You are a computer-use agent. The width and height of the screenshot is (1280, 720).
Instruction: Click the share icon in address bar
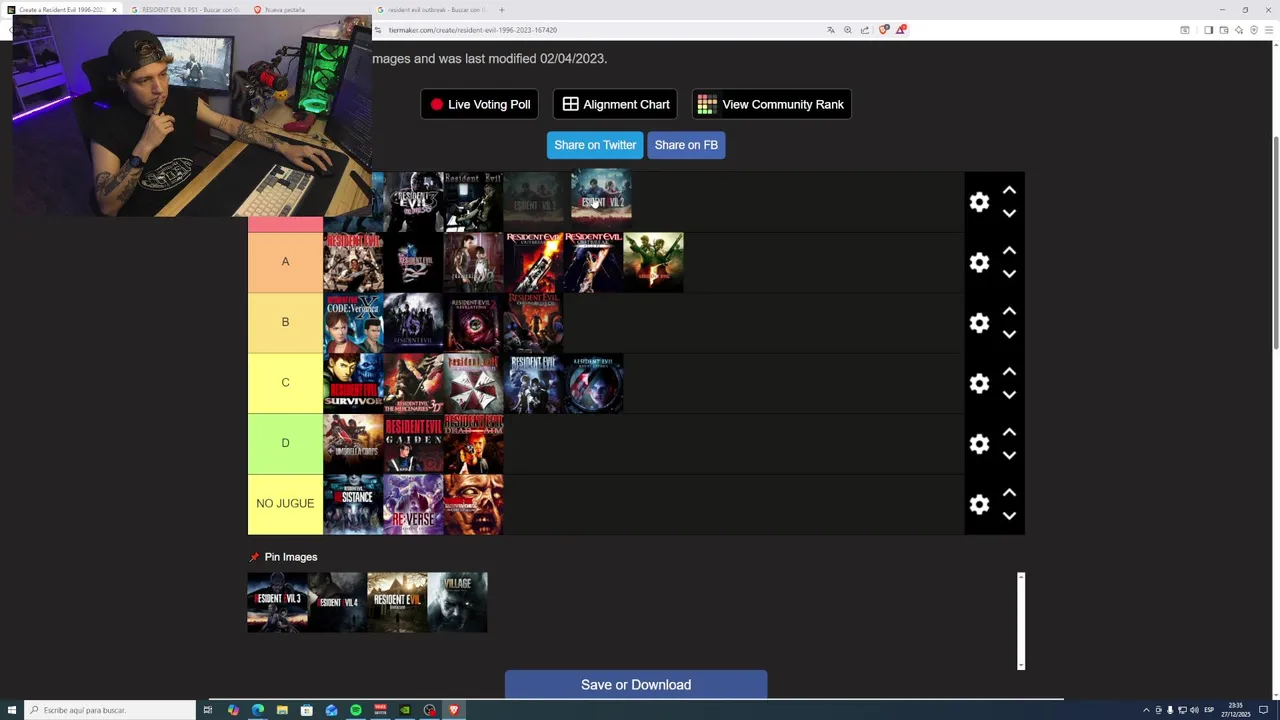[865, 30]
